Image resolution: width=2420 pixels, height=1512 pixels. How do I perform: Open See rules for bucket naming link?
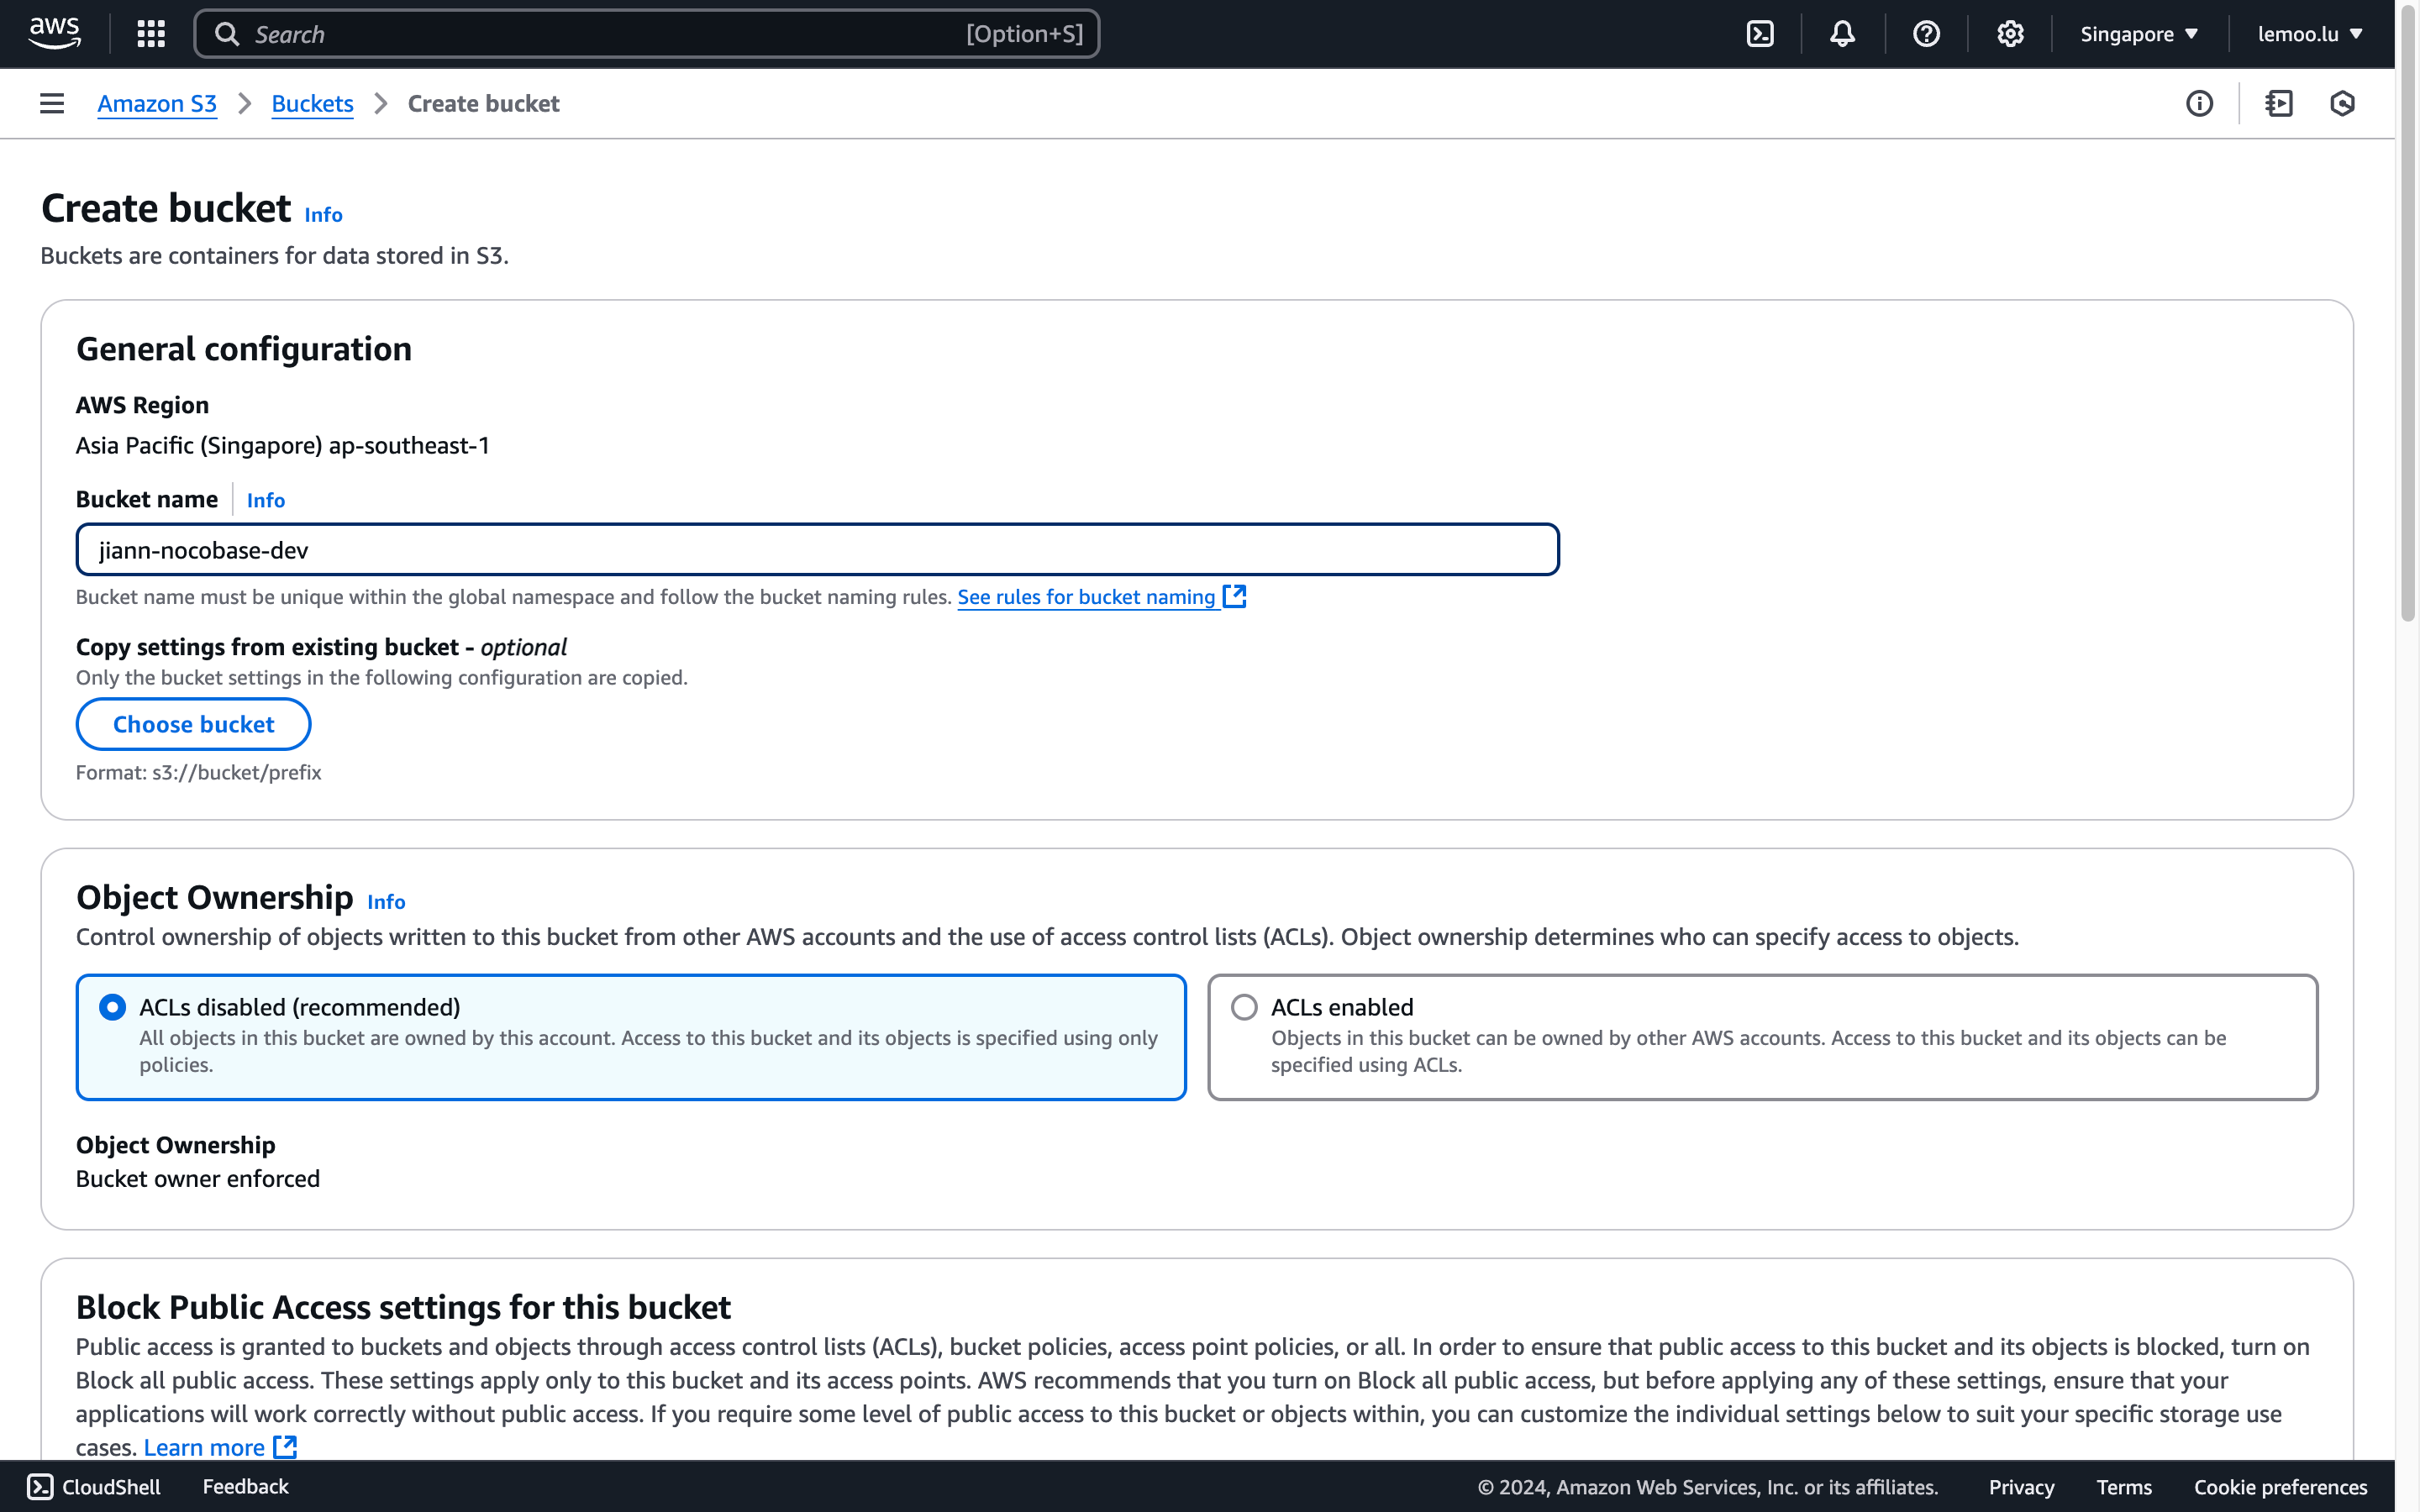pyautogui.click(x=1086, y=597)
